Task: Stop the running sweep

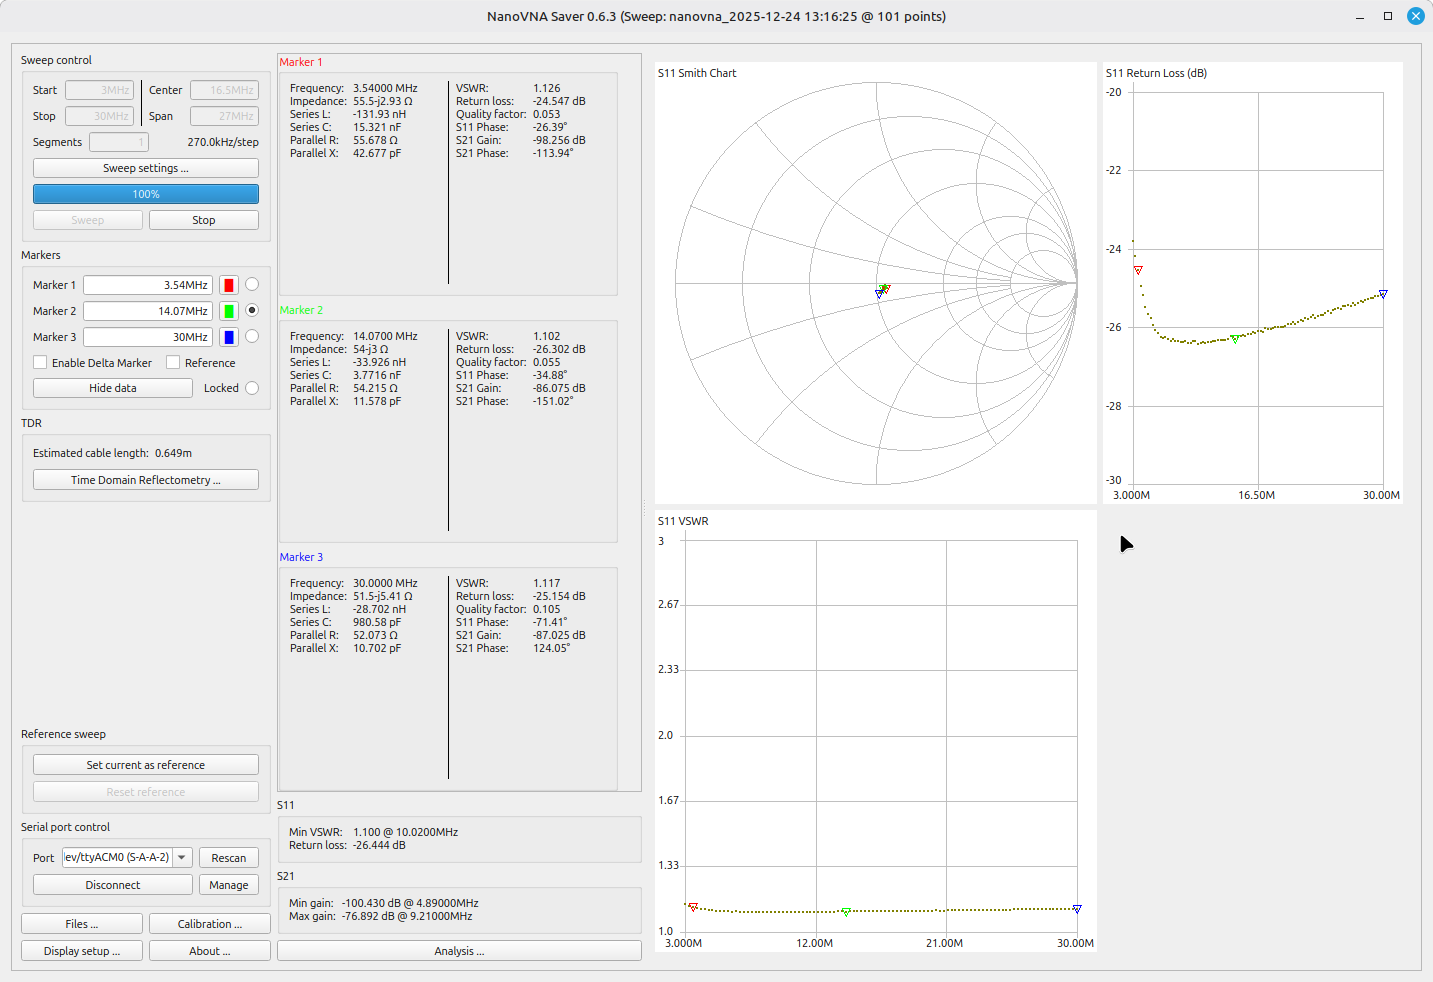Action: coord(204,220)
